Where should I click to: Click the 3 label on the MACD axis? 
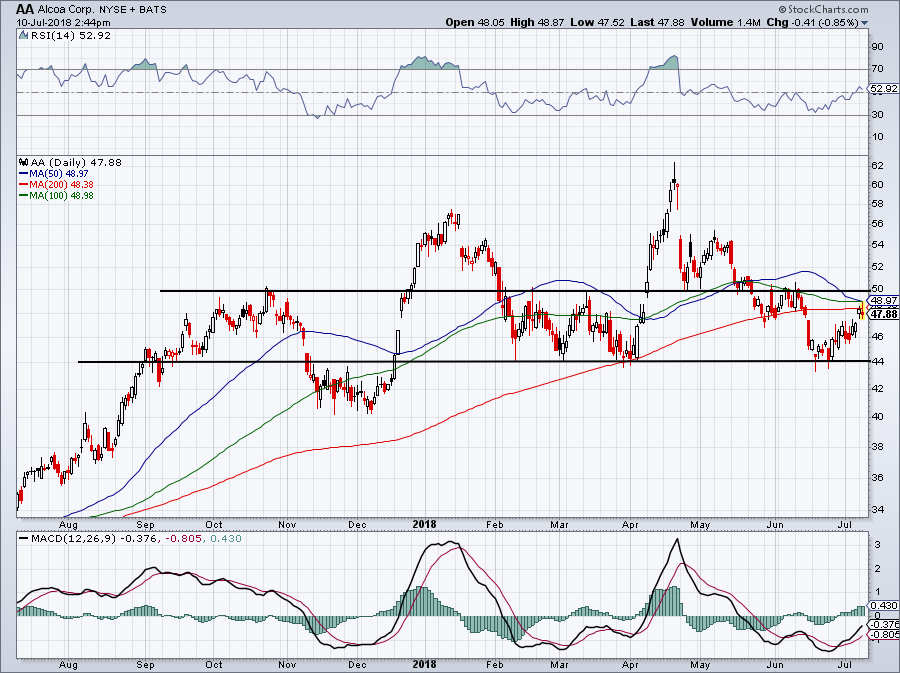877,544
